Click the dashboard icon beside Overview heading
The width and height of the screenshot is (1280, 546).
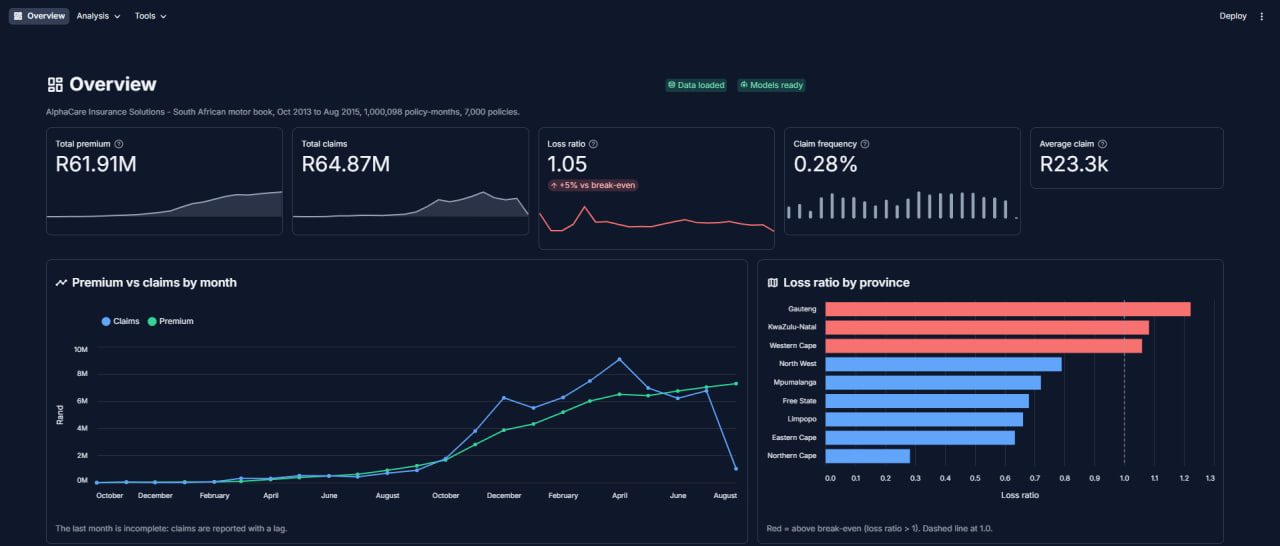55,85
